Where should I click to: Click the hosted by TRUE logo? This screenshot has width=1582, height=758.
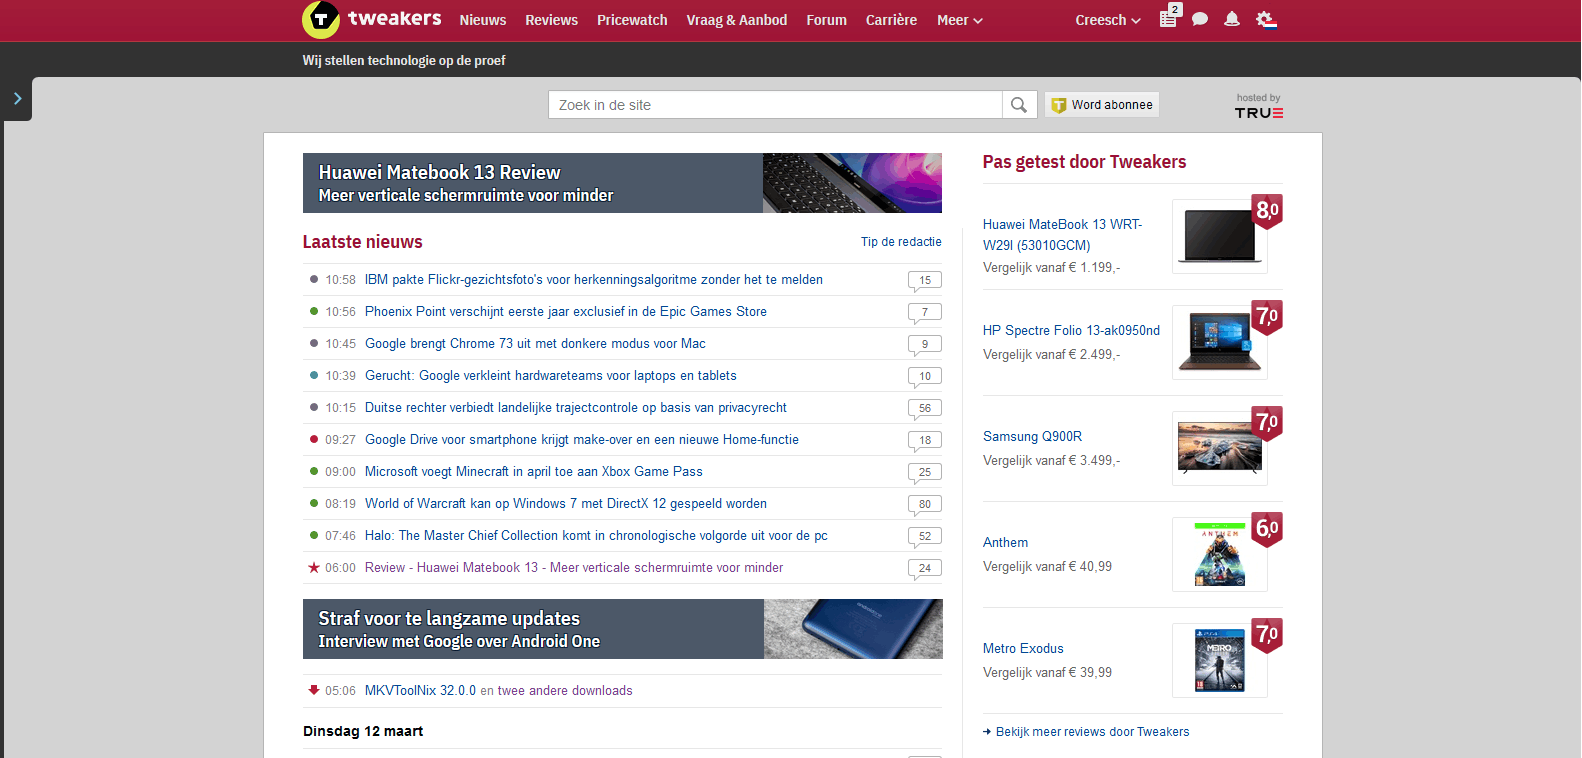[1259, 106]
